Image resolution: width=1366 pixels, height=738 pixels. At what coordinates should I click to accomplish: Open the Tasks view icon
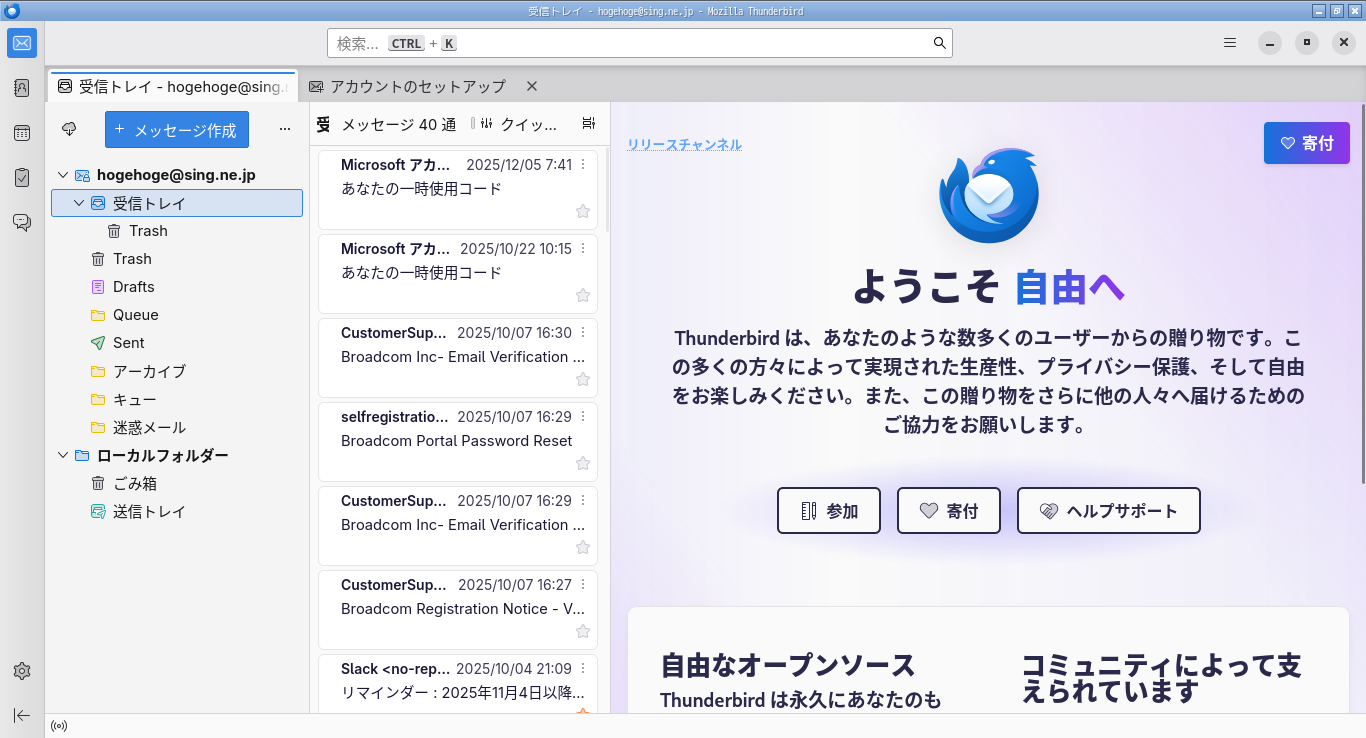[21, 178]
